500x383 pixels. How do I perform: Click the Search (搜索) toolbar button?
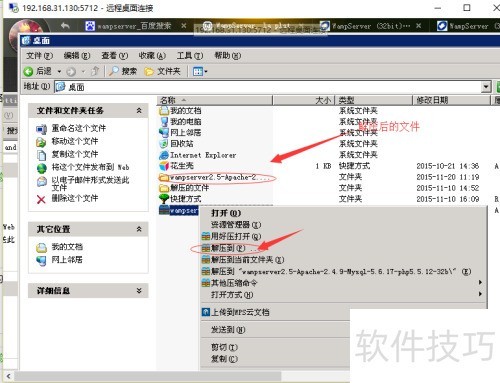(x=123, y=71)
